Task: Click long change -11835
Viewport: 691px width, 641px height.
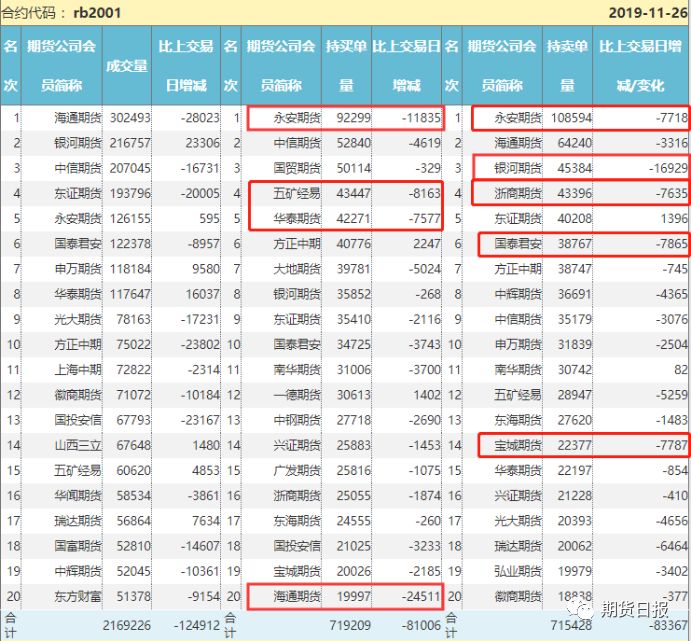Action: (x=421, y=118)
